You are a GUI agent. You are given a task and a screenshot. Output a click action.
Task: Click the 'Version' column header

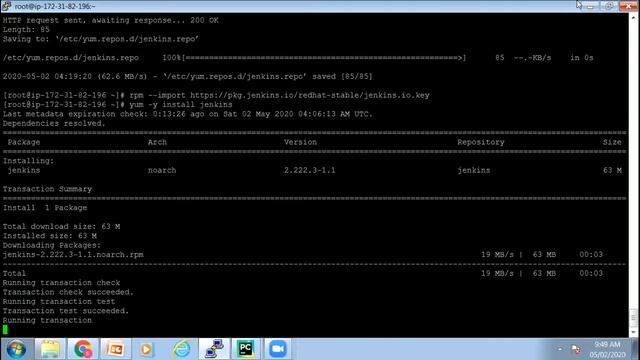(300, 142)
